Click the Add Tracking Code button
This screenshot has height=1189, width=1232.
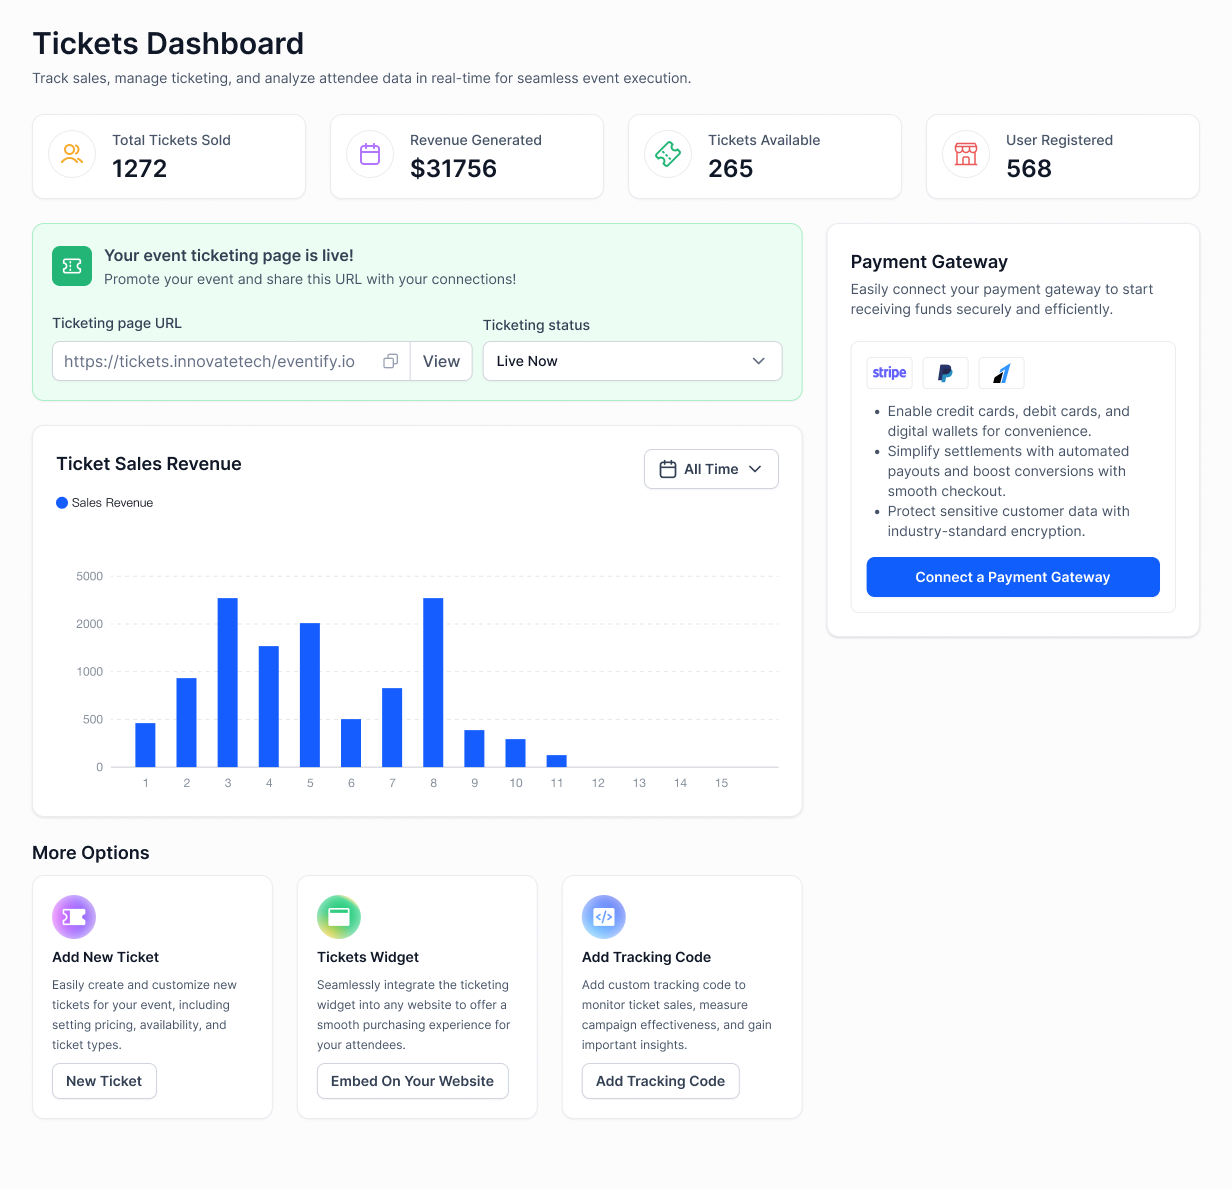pos(660,1081)
